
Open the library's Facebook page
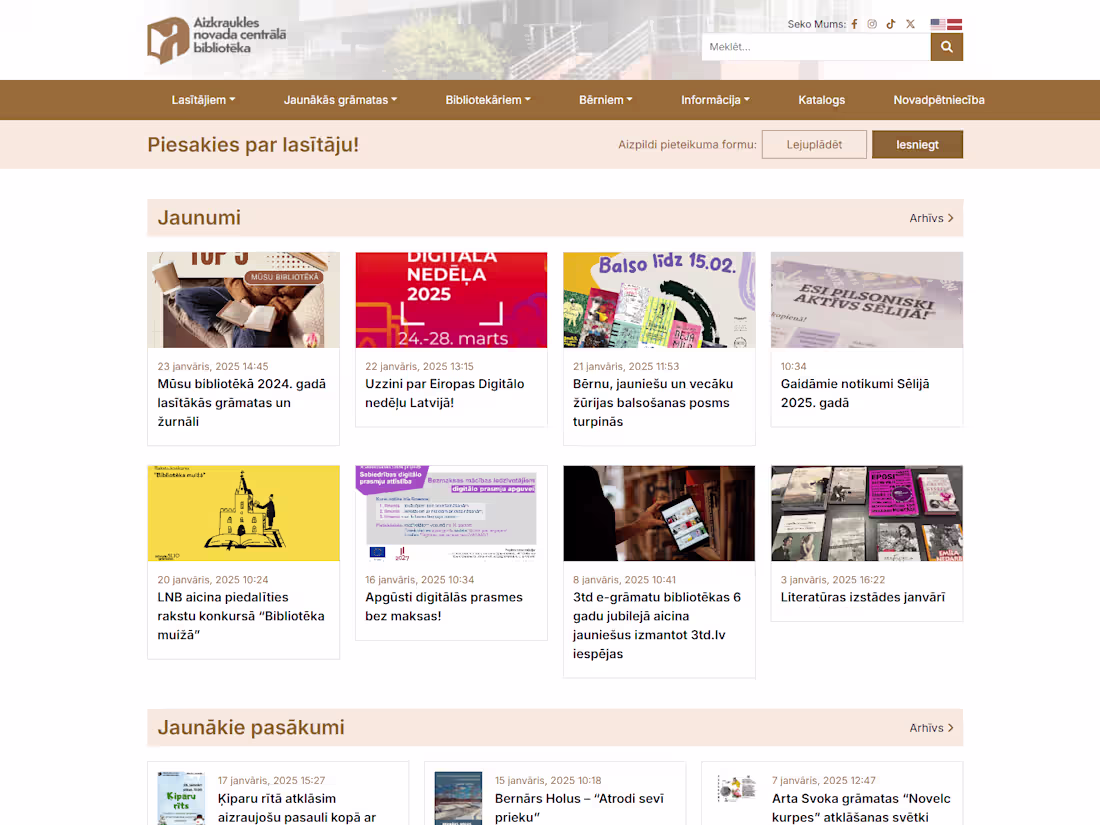(854, 23)
